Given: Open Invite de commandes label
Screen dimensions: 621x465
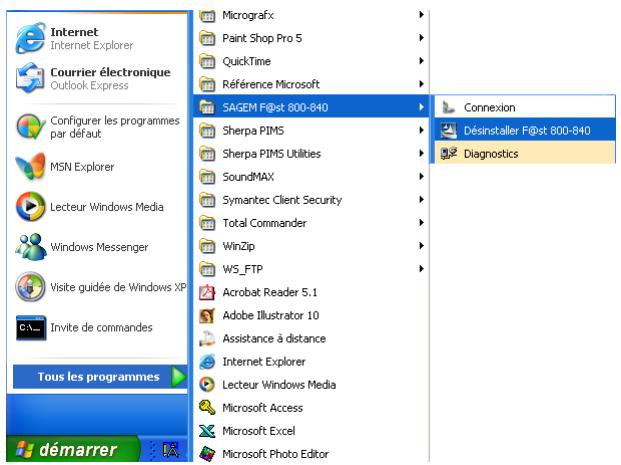Looking at the screenshot, I should 101,328.
